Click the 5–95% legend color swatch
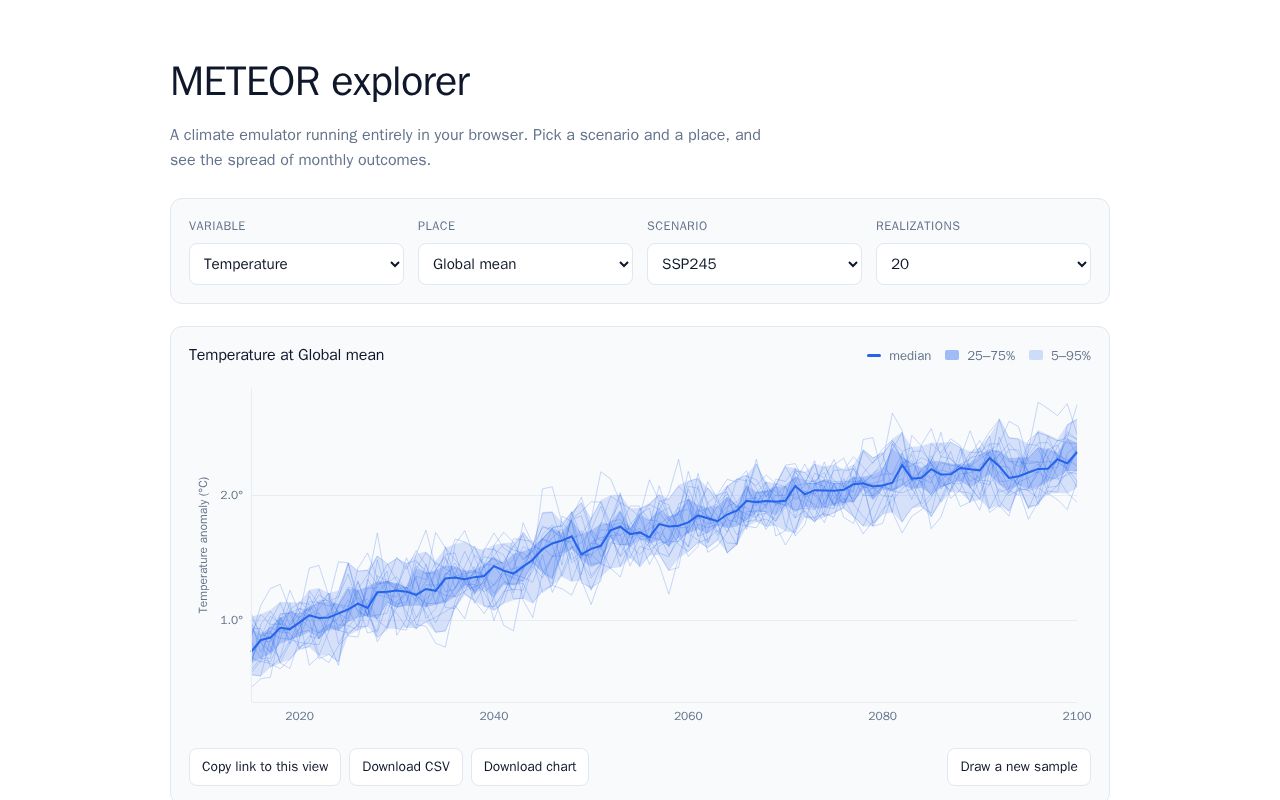1280x800 pixels. 1036,355
